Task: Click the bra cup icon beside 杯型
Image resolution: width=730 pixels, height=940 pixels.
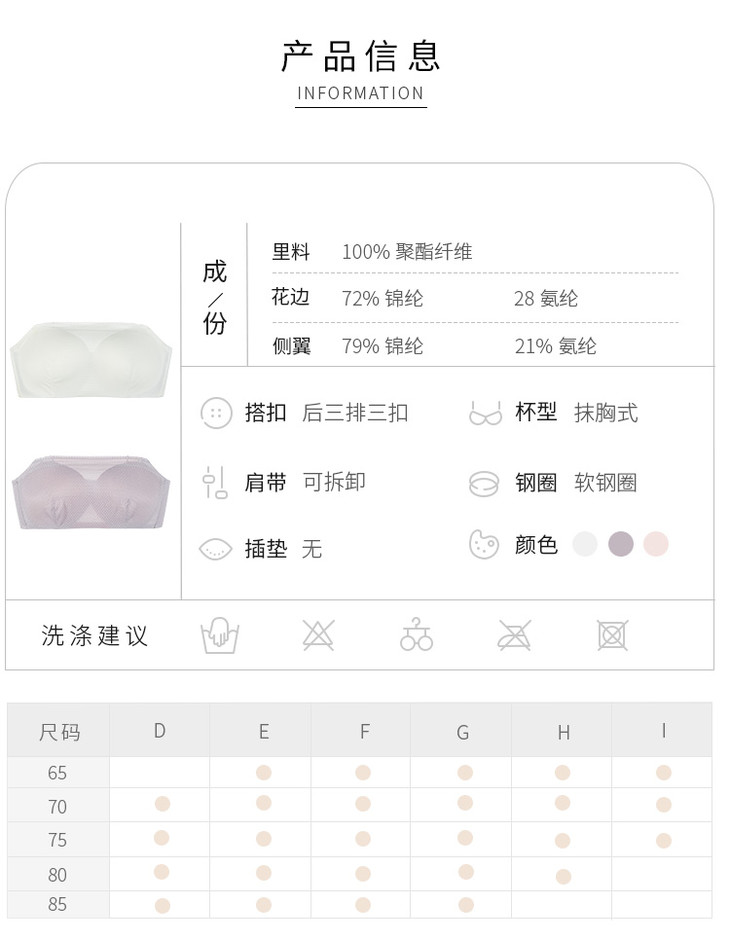Action: click(485, 413)
